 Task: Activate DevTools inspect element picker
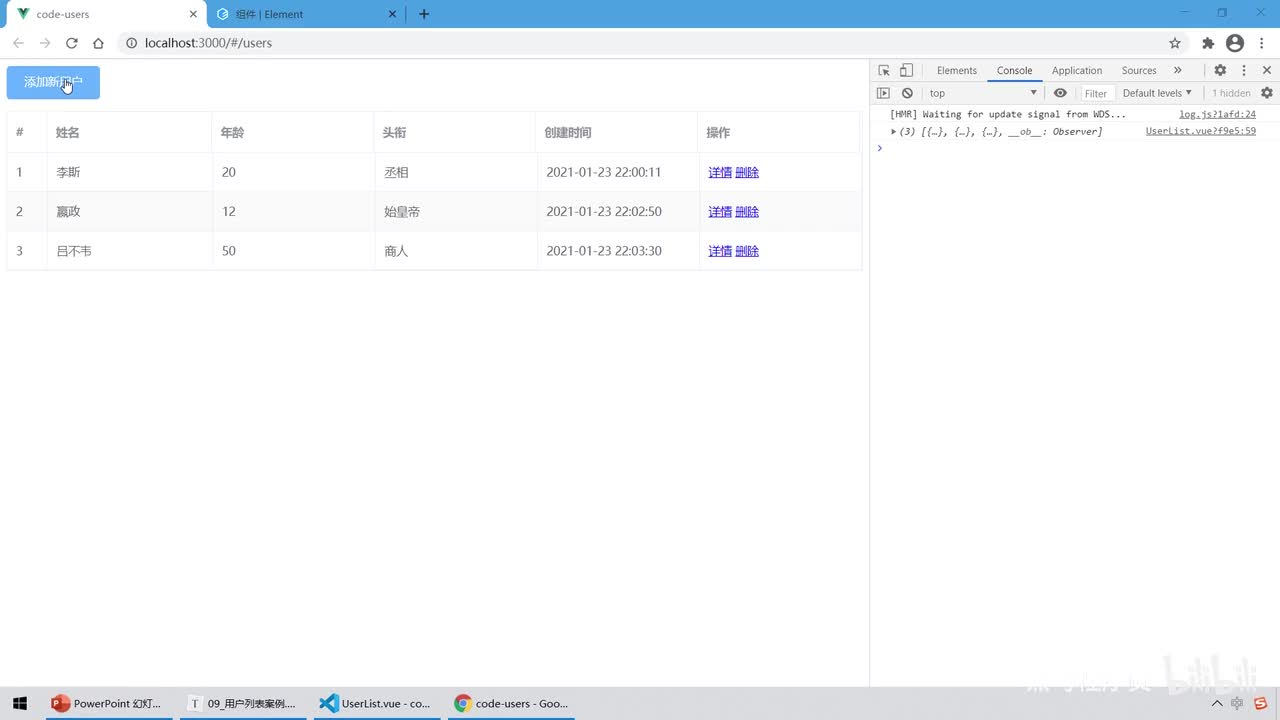884,70
